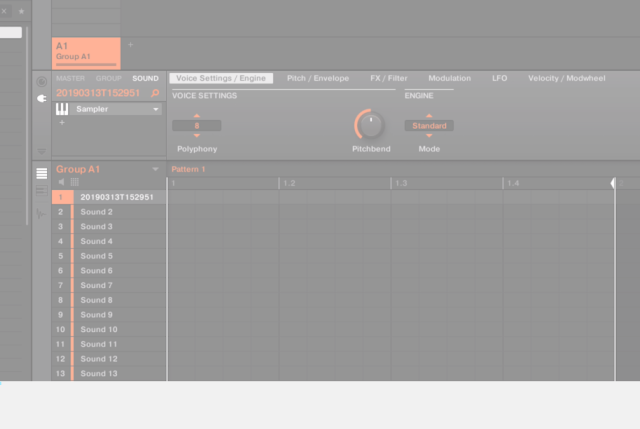
Task: Open the Group A1 dropdown arrow
Action: click(155, 169)
